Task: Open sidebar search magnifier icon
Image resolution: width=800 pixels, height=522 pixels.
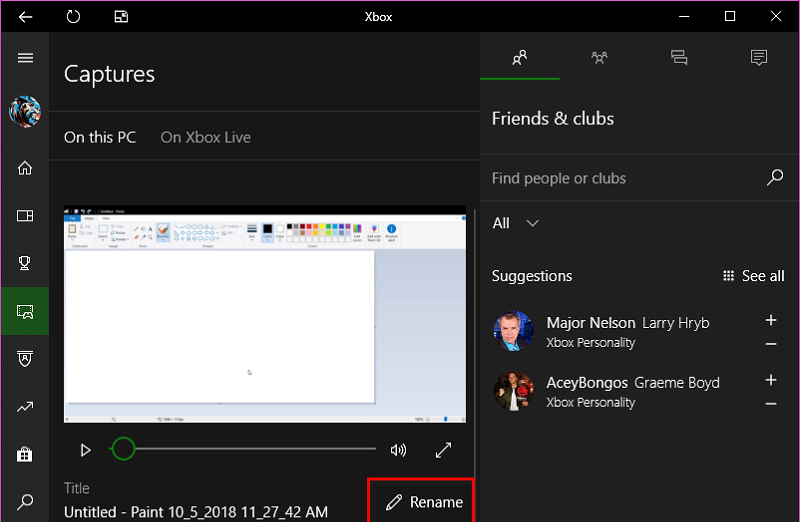Action: point(25,502)
